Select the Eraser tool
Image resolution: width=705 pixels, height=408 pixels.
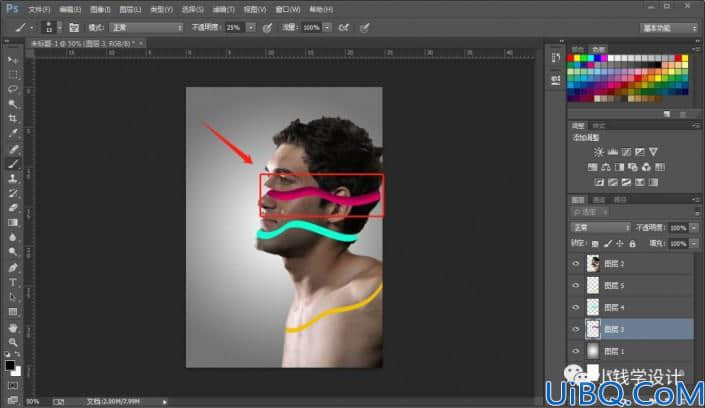[x=13, y=208]
